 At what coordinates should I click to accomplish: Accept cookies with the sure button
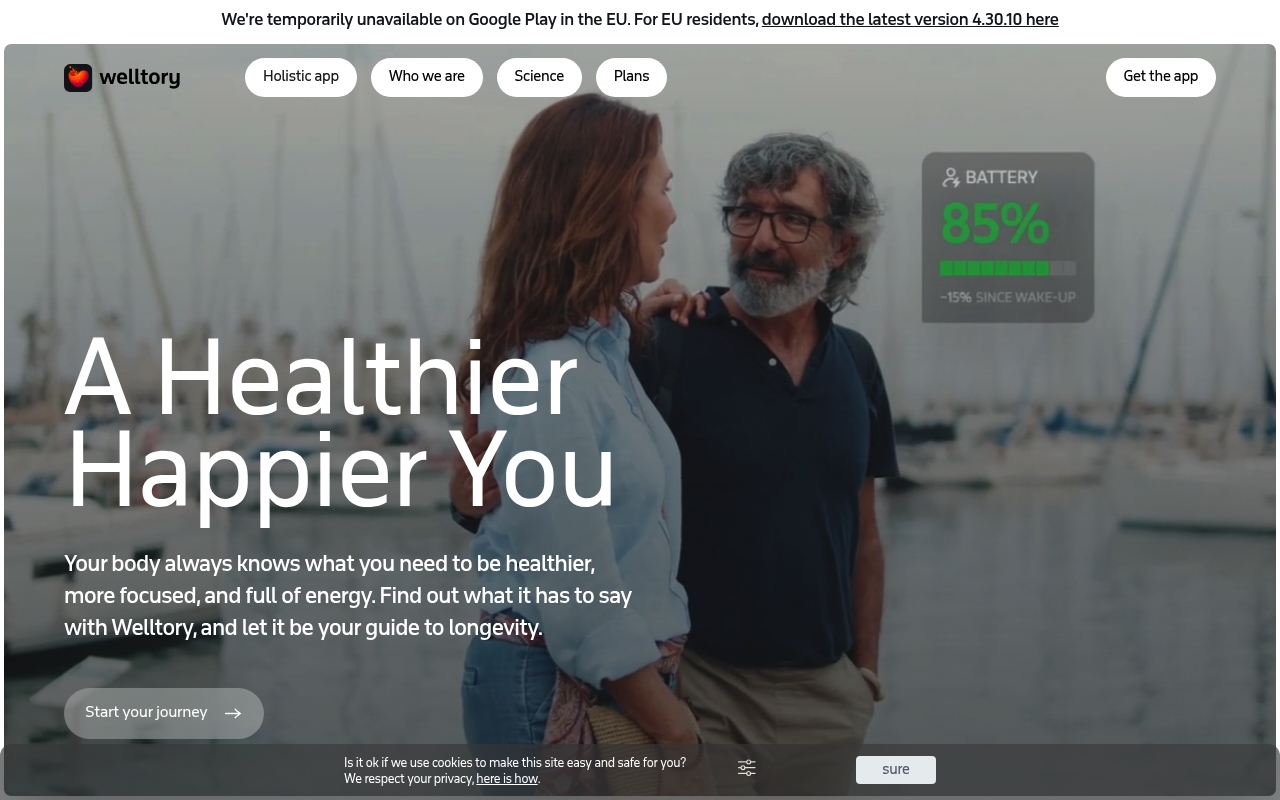896,770
